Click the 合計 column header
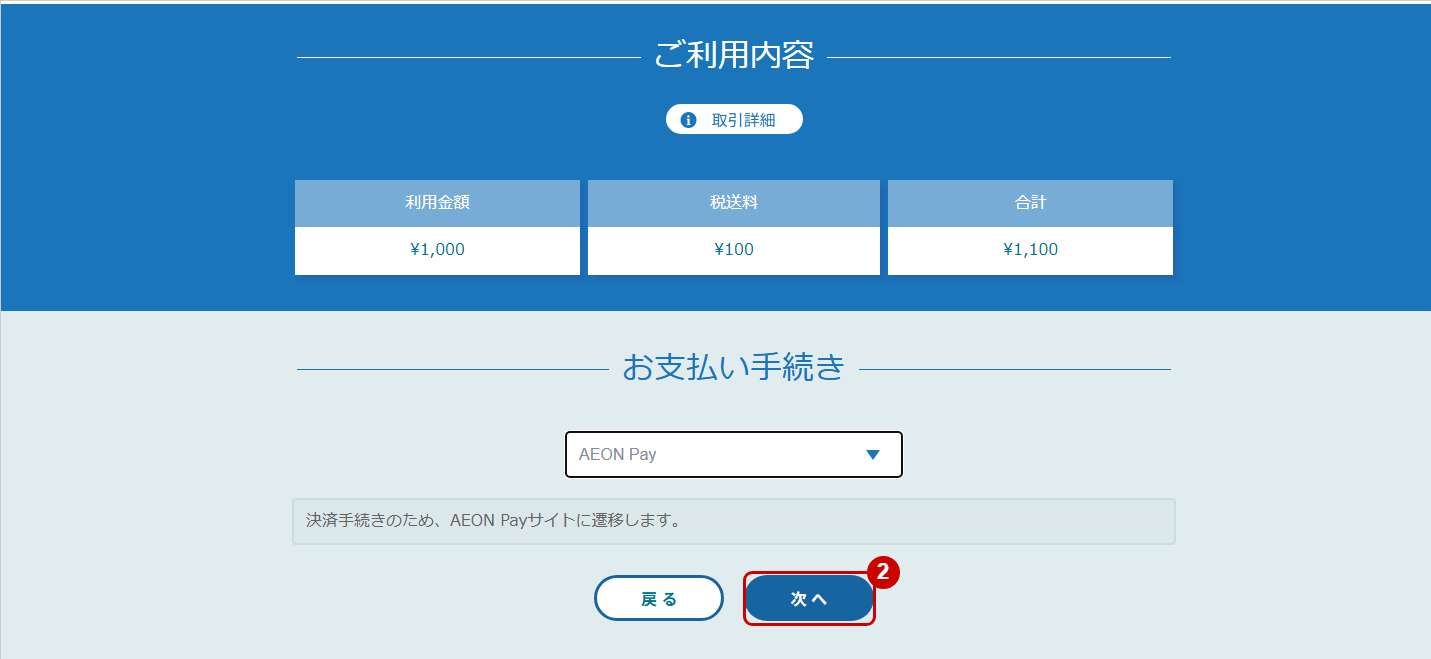This screenshot has width=1431, height=659. click(x=1030, y=203)
